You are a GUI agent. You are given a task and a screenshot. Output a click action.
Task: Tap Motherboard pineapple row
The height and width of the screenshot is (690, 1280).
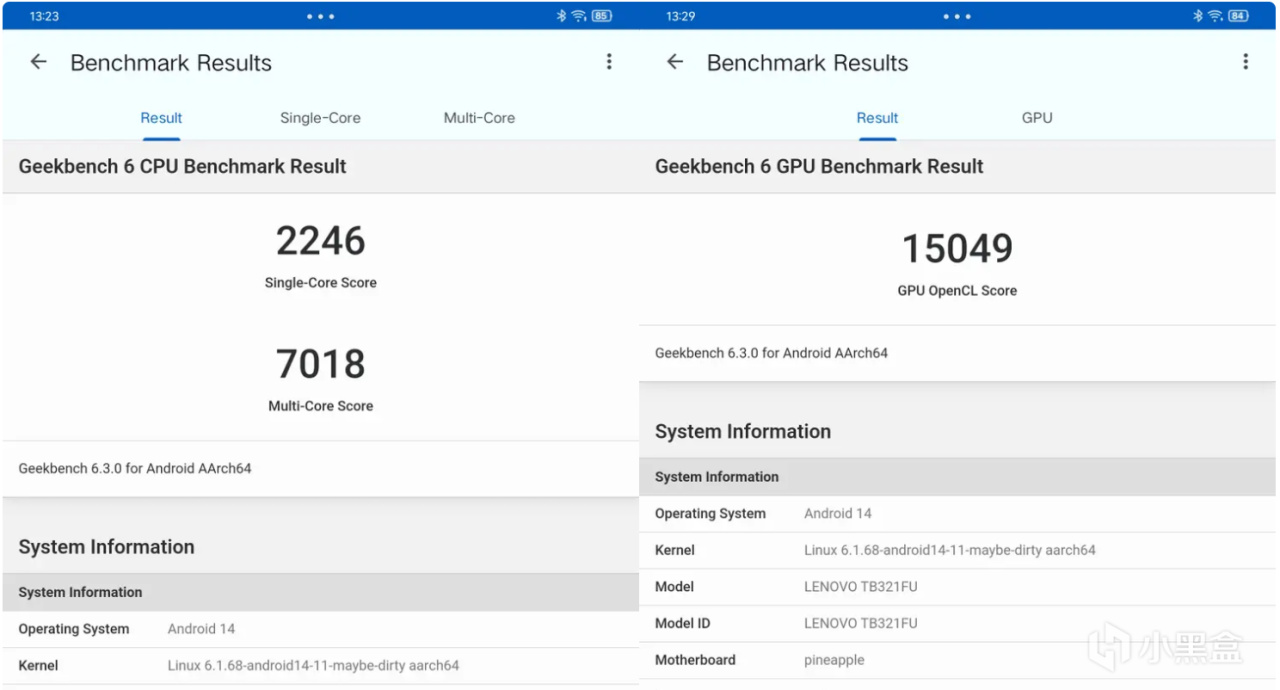click(957, 660)
